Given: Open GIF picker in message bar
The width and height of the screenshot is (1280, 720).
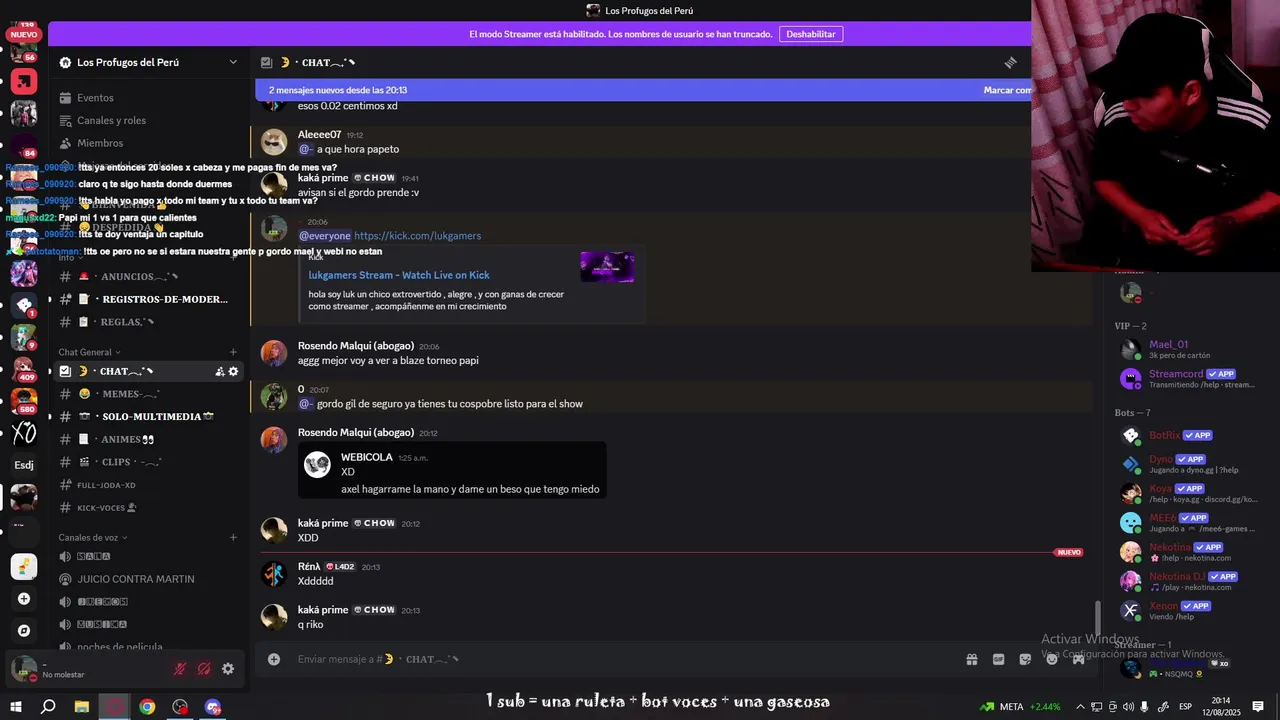Looking at the screenshot, I should tap(998, 659).
